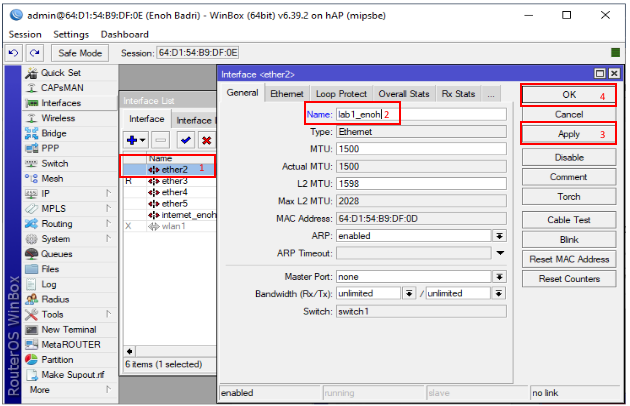630x406 pixels.
Task: Click the Comment button
Action: click(x=569, y=177)
